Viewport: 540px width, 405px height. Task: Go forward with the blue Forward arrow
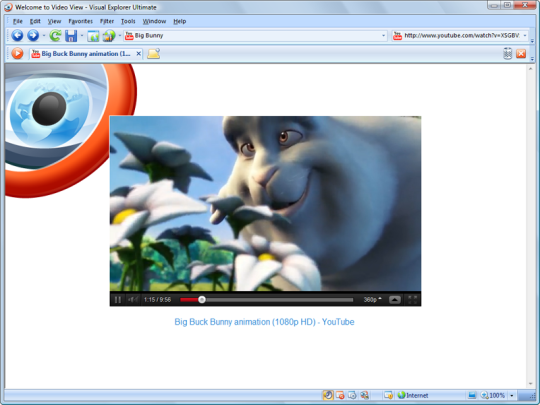[x=33, y=35]
